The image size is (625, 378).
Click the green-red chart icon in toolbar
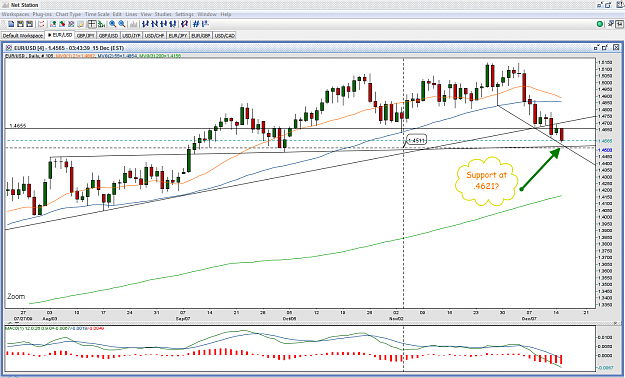click(62, 24)
